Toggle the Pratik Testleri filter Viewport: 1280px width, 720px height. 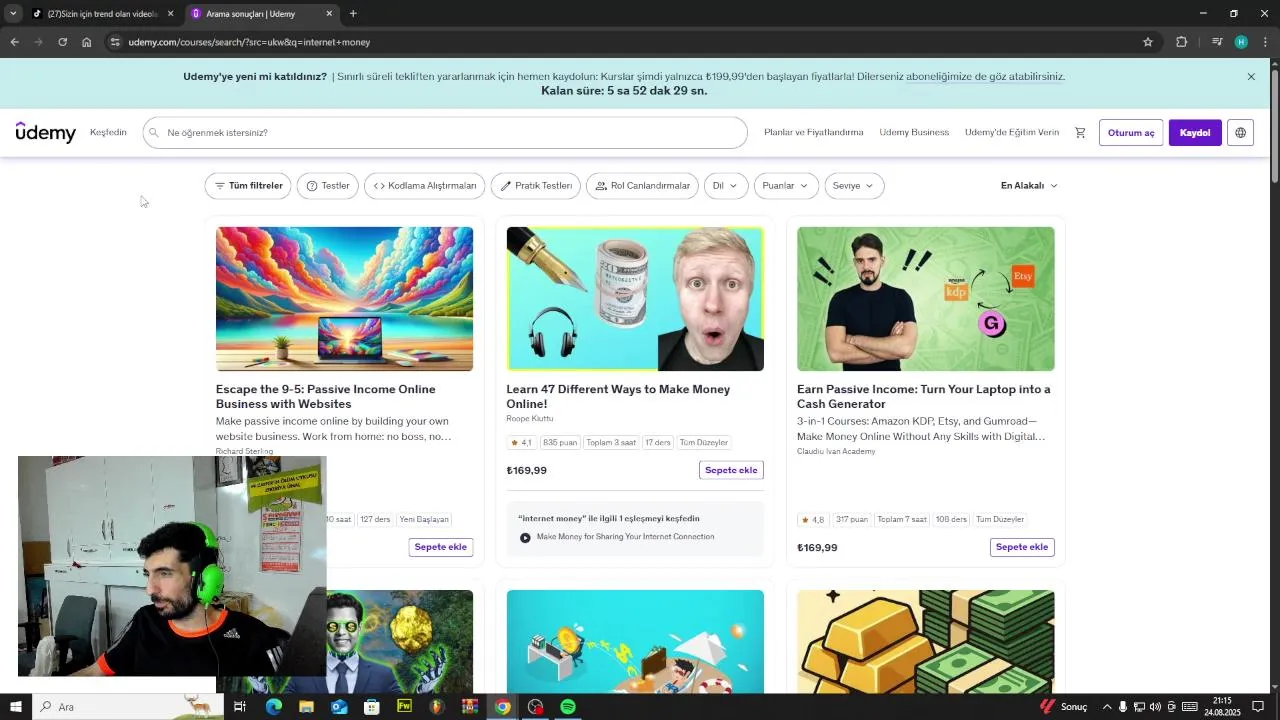tap(536, 186)
